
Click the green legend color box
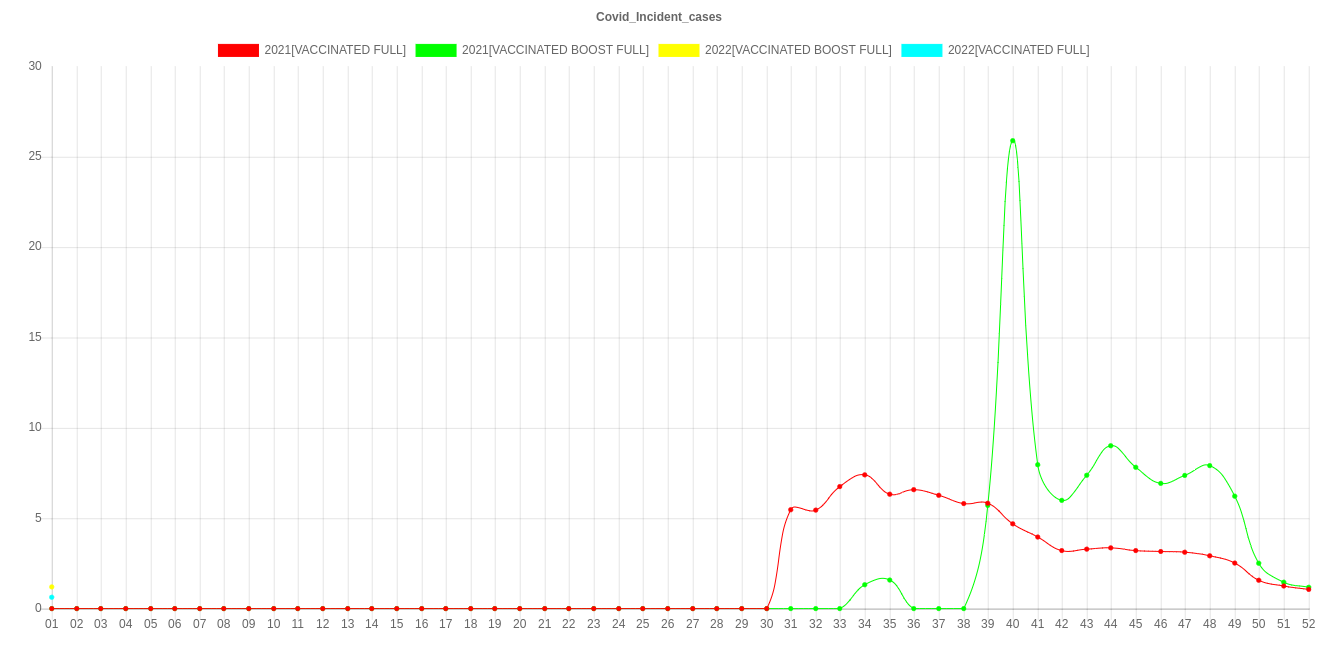(x=435, y=50)
